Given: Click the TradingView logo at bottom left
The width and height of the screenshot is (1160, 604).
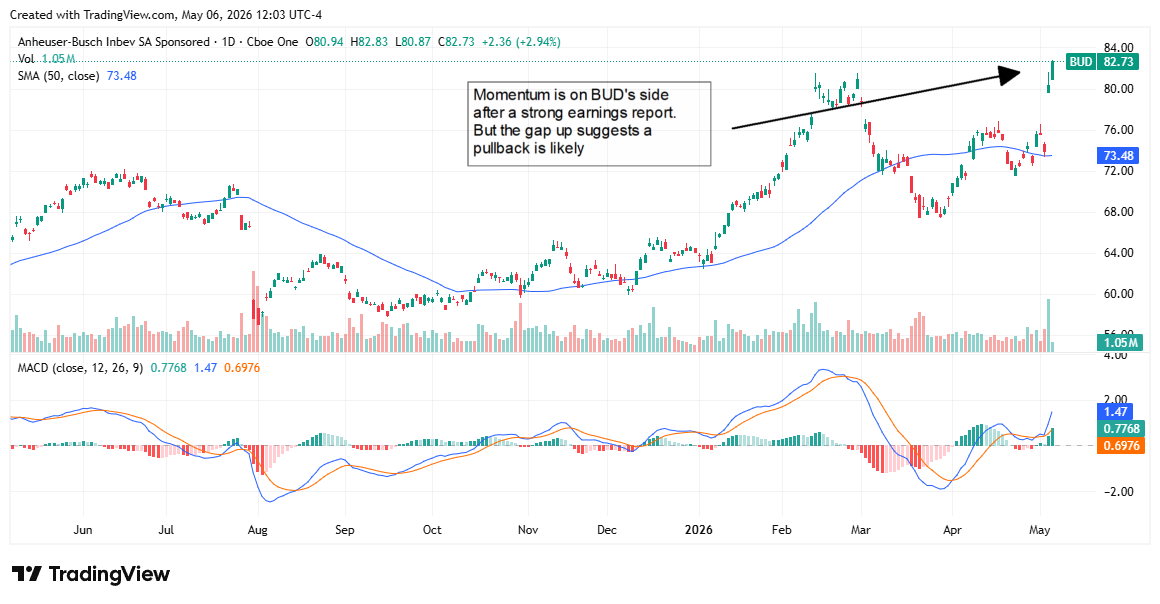Looking at the screenshot, I should [x=91, y=574].
